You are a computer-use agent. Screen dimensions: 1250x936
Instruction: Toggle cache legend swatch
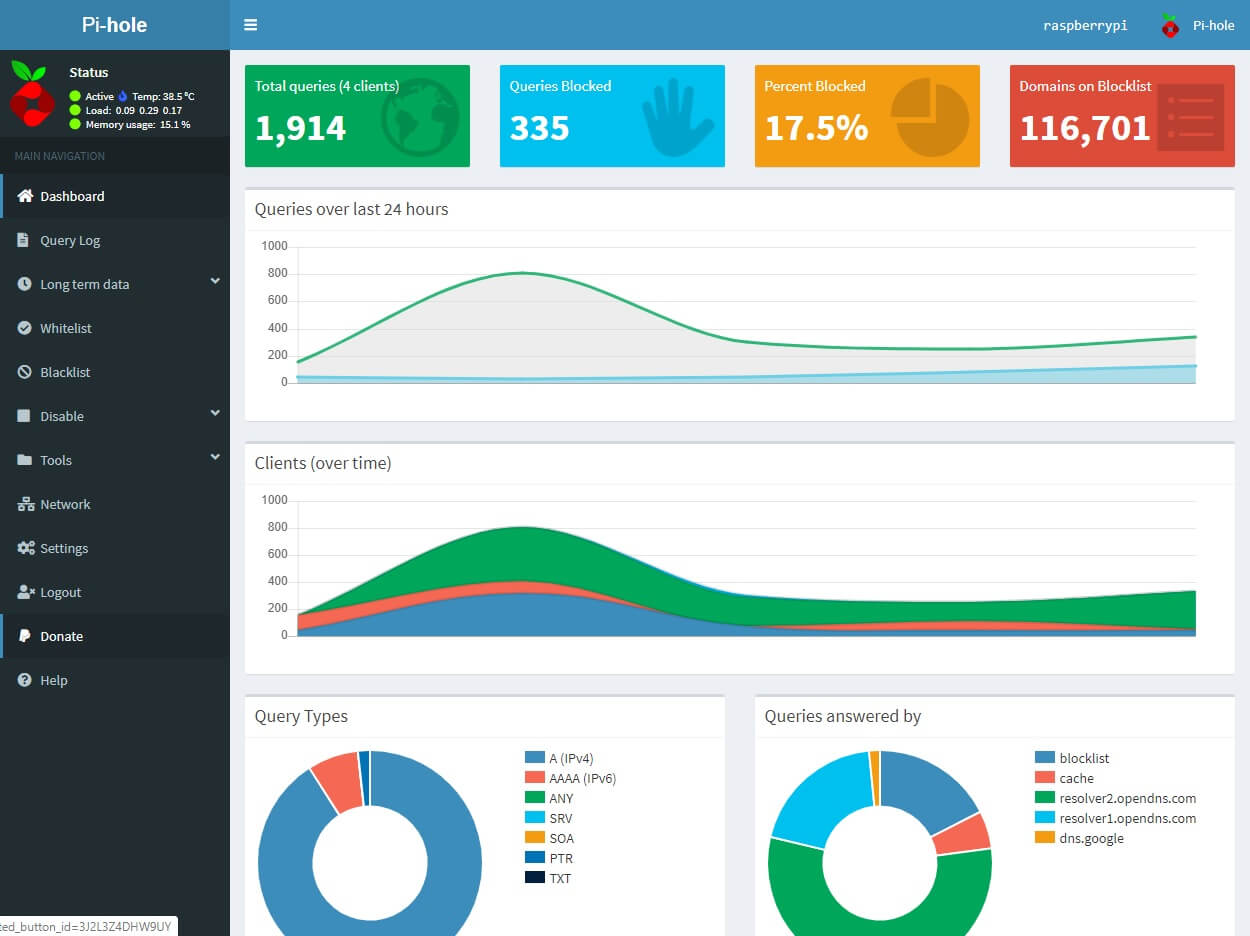[1045, 778]
